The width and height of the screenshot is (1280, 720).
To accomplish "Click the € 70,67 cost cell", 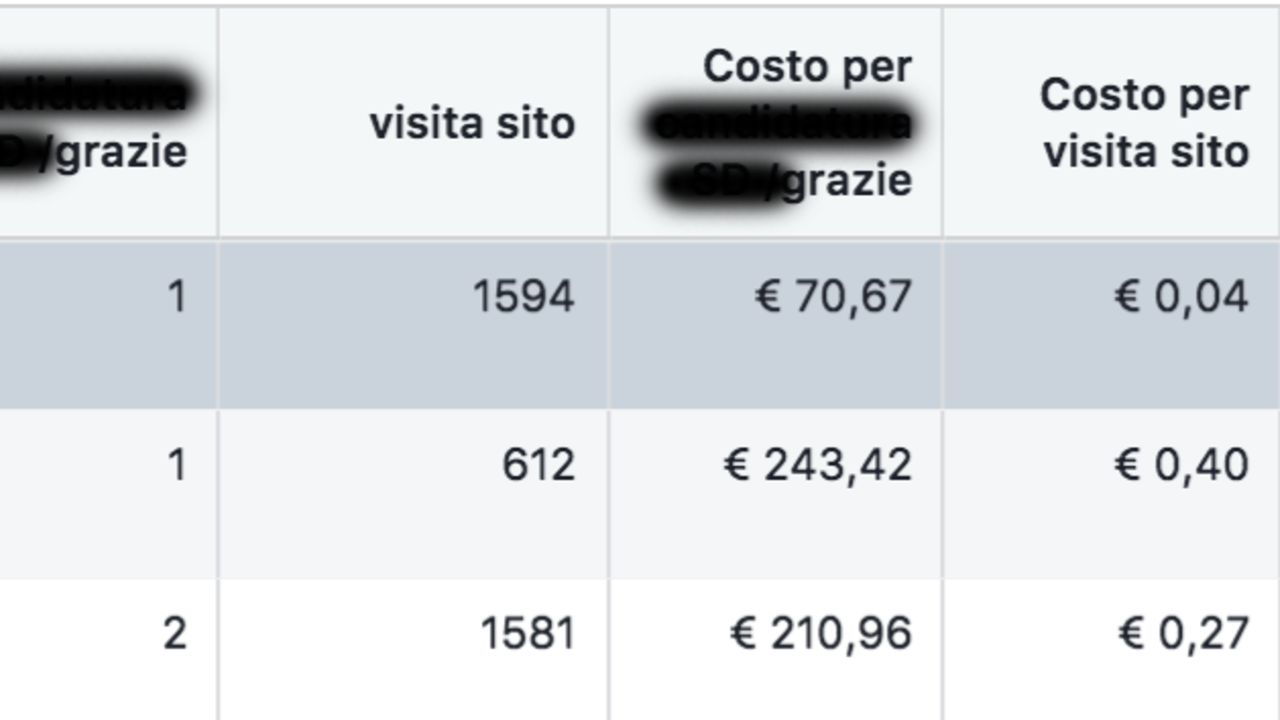I will [x=833, y=297].
